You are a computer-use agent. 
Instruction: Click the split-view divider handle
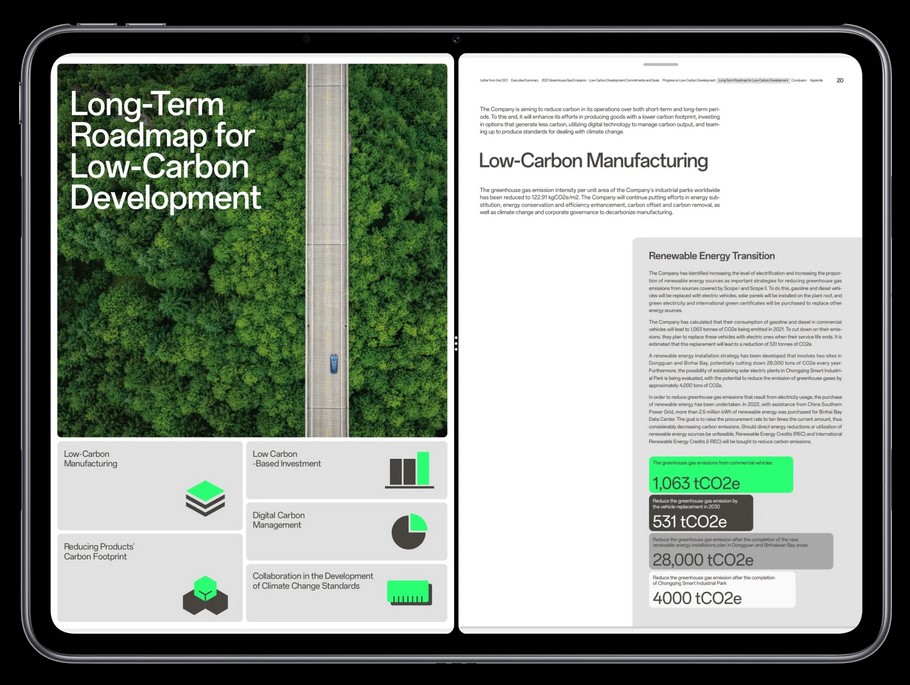(x=455, y=343)
